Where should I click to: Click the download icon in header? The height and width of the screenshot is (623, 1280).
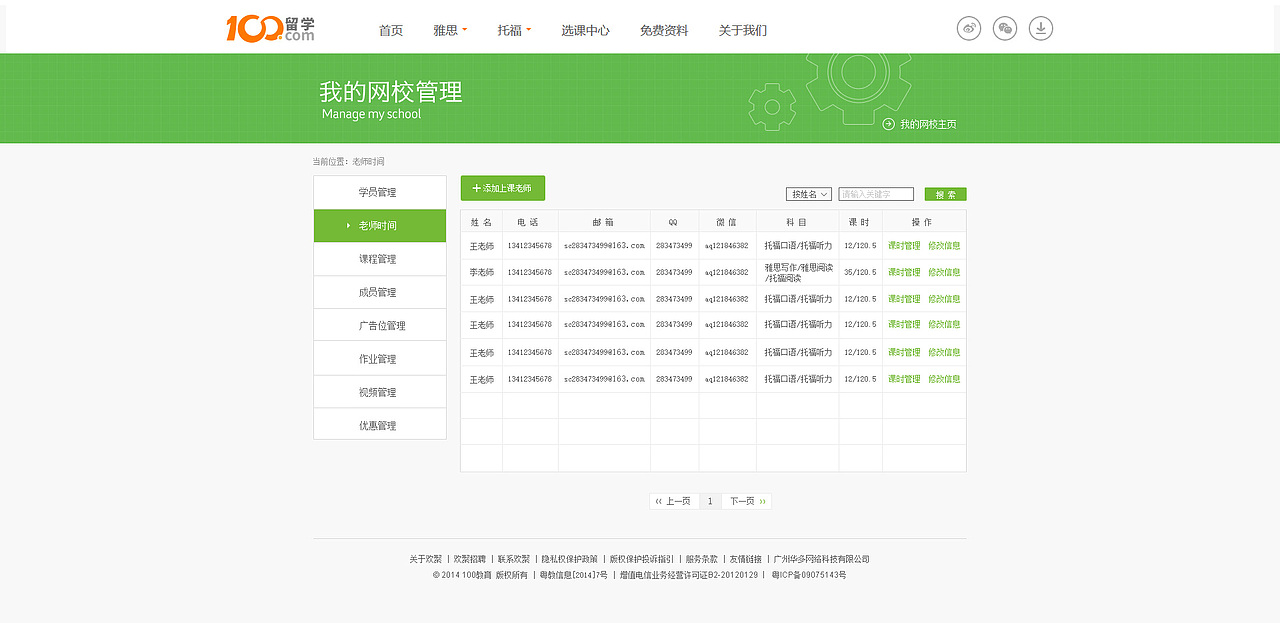tap(1041, 29)
